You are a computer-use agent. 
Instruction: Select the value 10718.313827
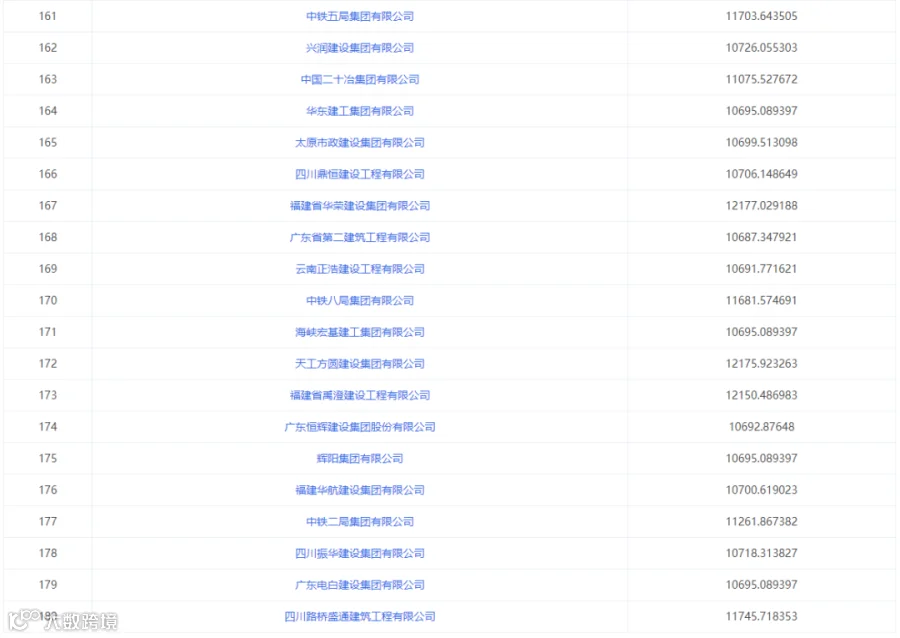[x=761, y=553]
